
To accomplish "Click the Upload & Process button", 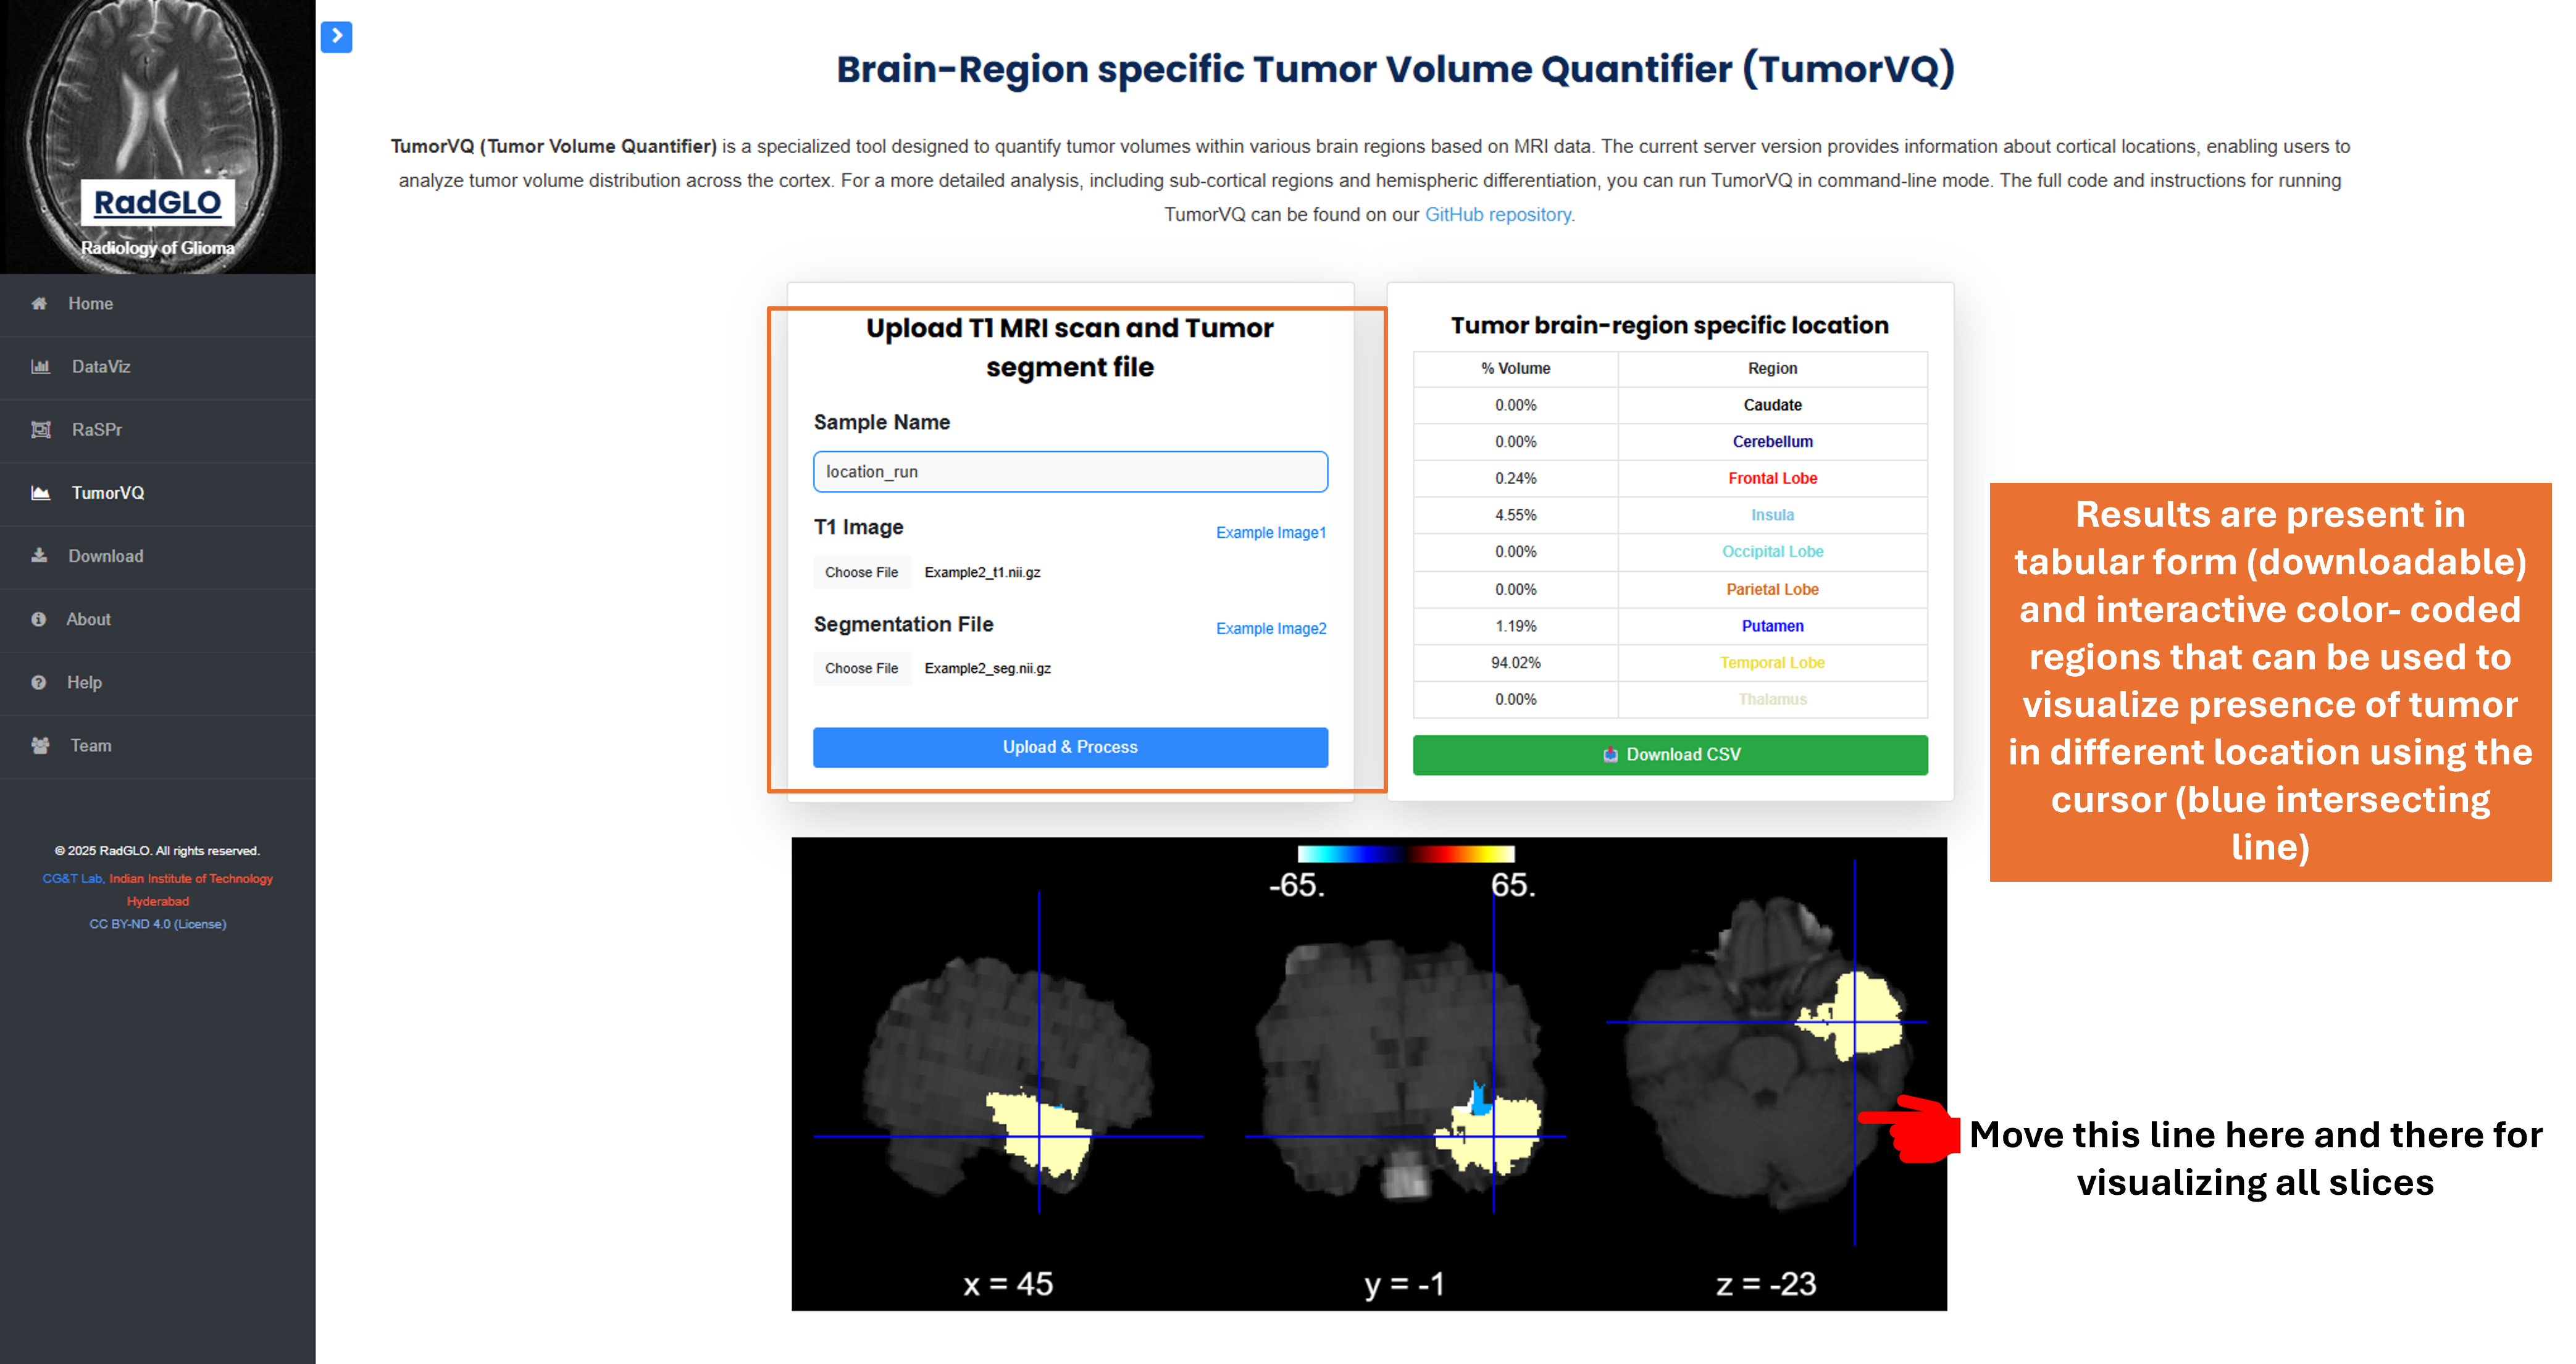I will pos(1070,747).
